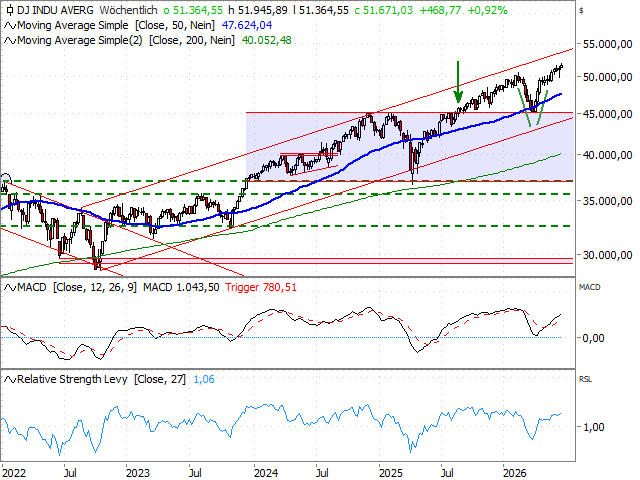Click the $ currency symbol on the price axis

(x=581, y=11)
